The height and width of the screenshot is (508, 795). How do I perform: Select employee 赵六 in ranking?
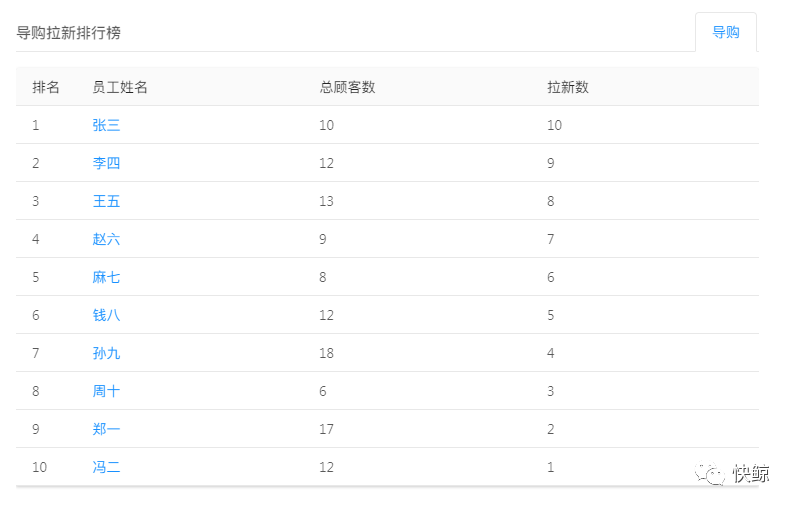coord(106,239)
